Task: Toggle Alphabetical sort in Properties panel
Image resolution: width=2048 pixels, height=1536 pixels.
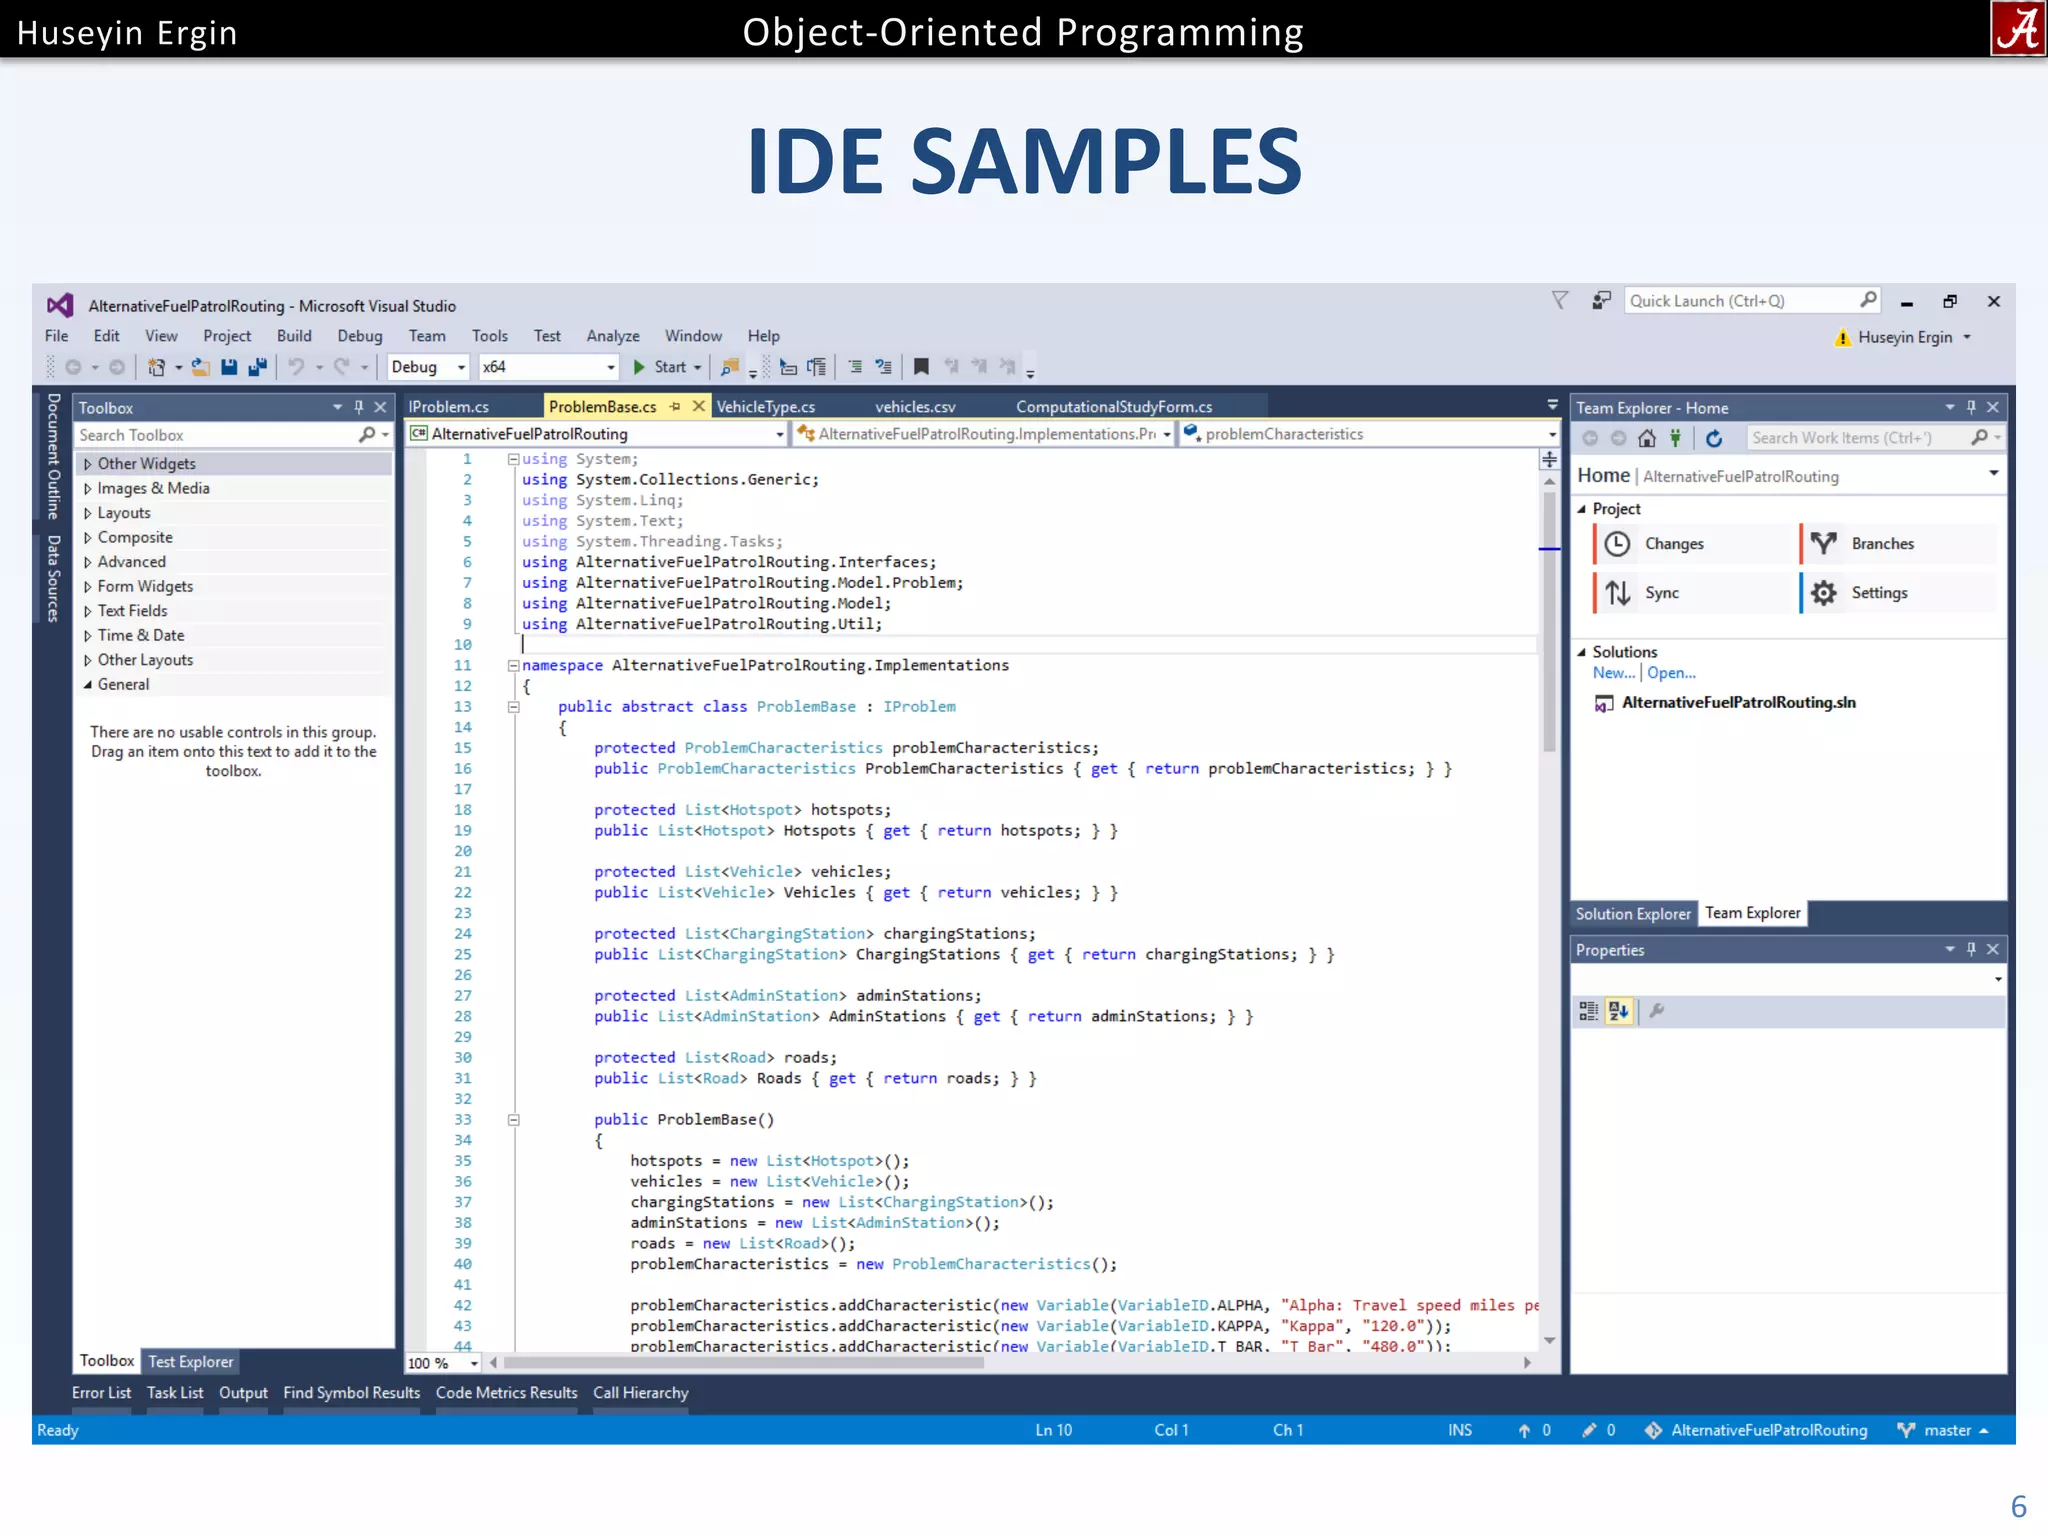Action: (1618, 1011)
